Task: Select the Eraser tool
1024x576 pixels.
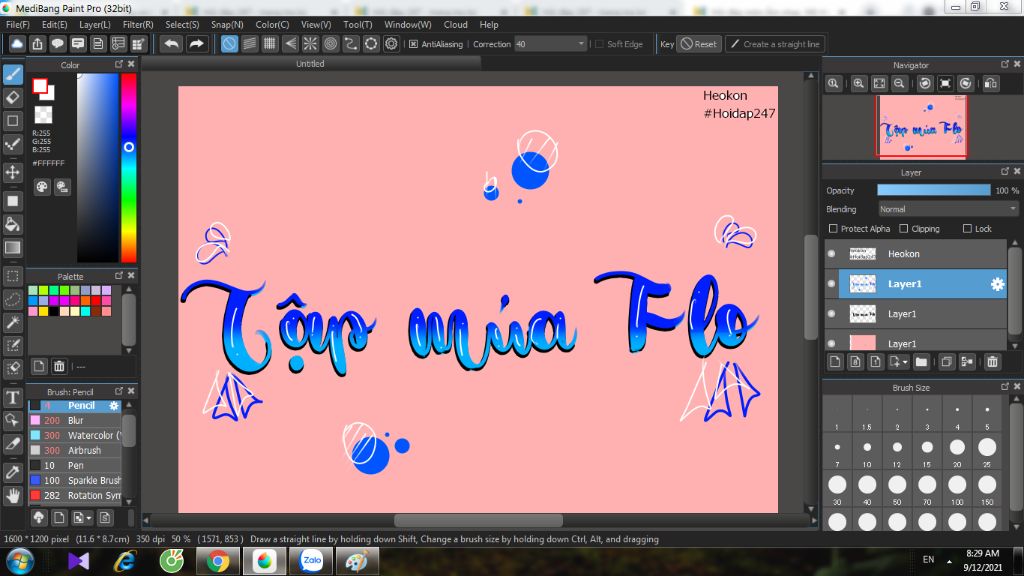Action: (12, 97)
